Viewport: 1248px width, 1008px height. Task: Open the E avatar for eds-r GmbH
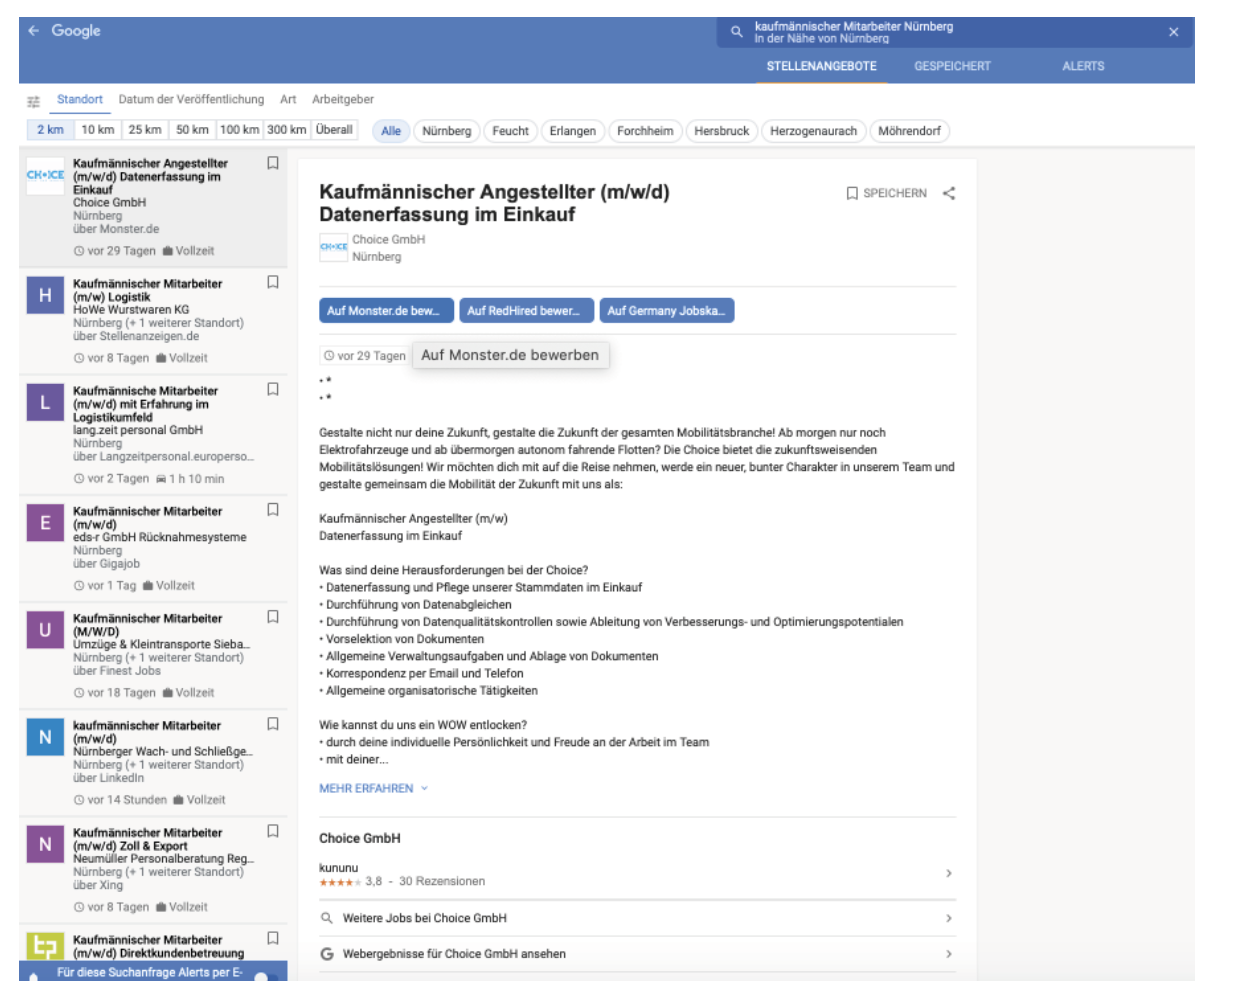[x=45, y=522]
